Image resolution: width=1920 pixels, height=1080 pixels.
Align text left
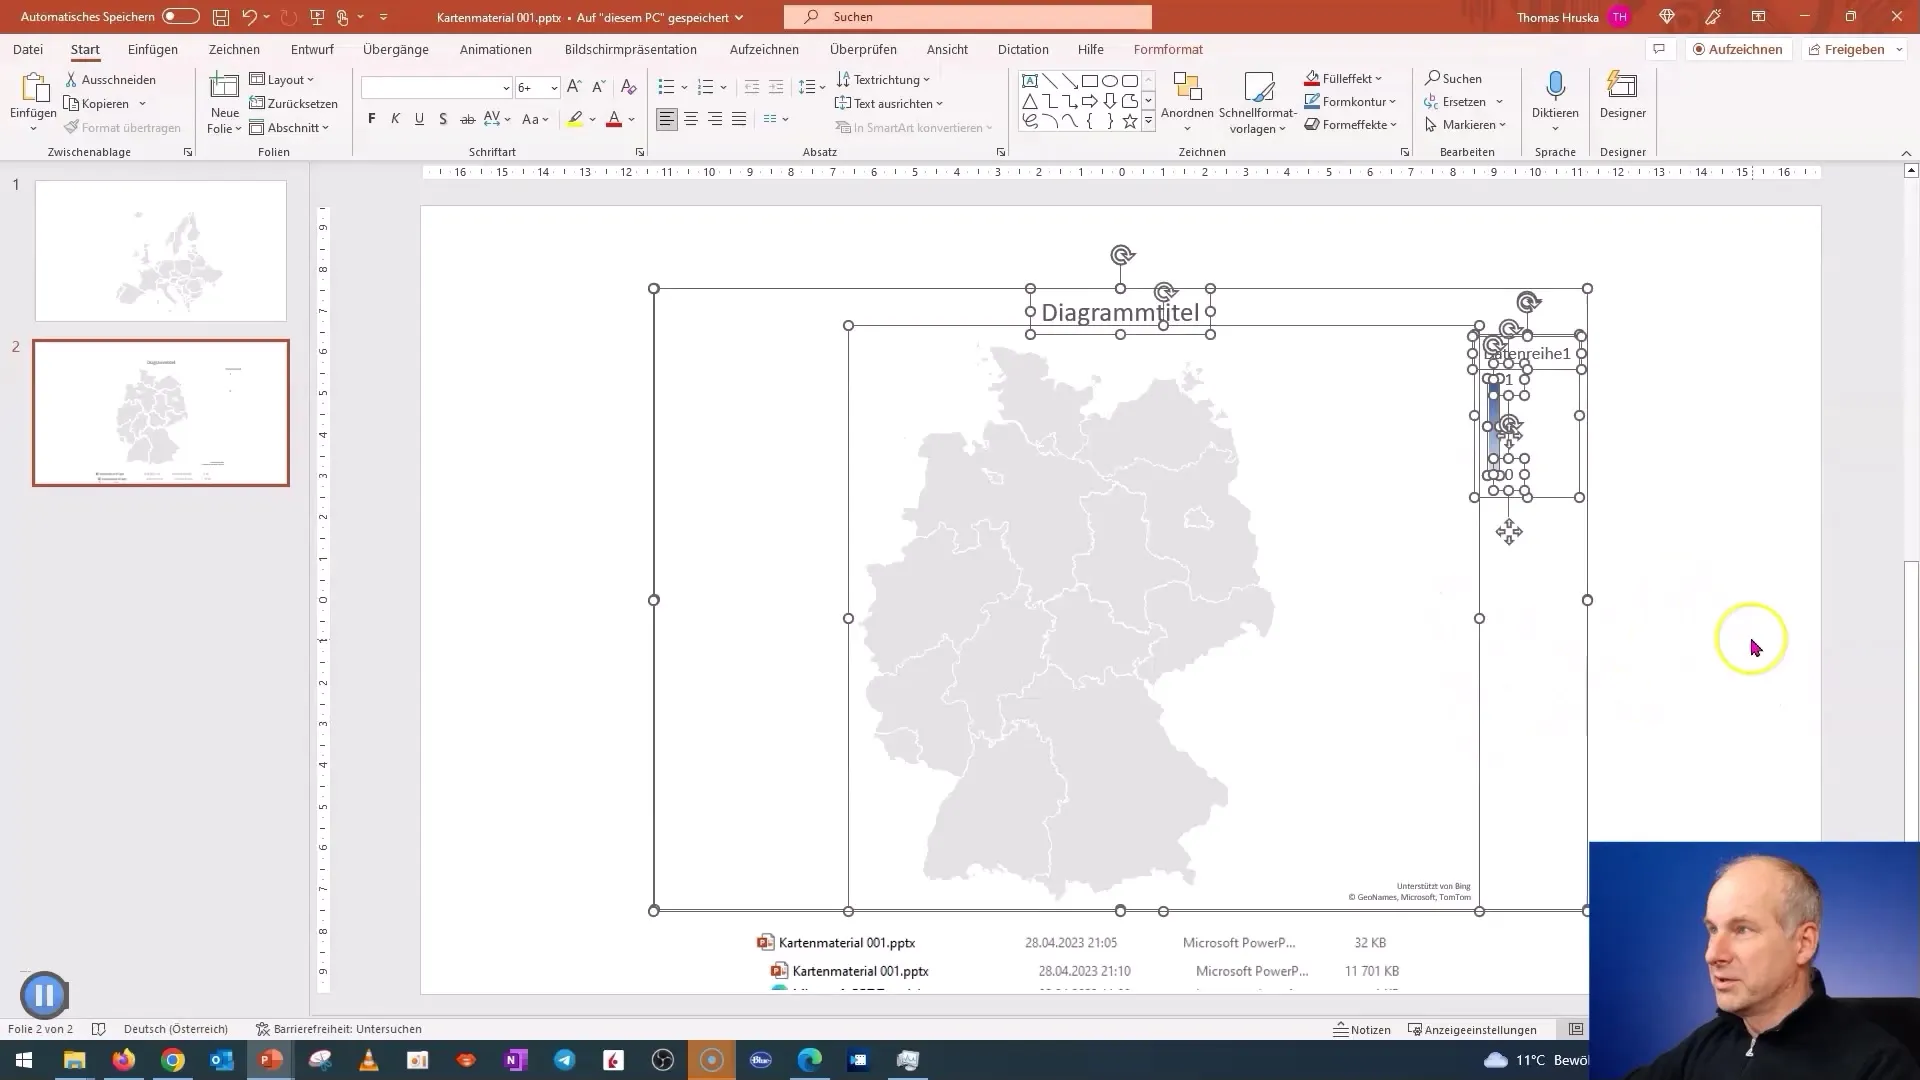(667, 119)
